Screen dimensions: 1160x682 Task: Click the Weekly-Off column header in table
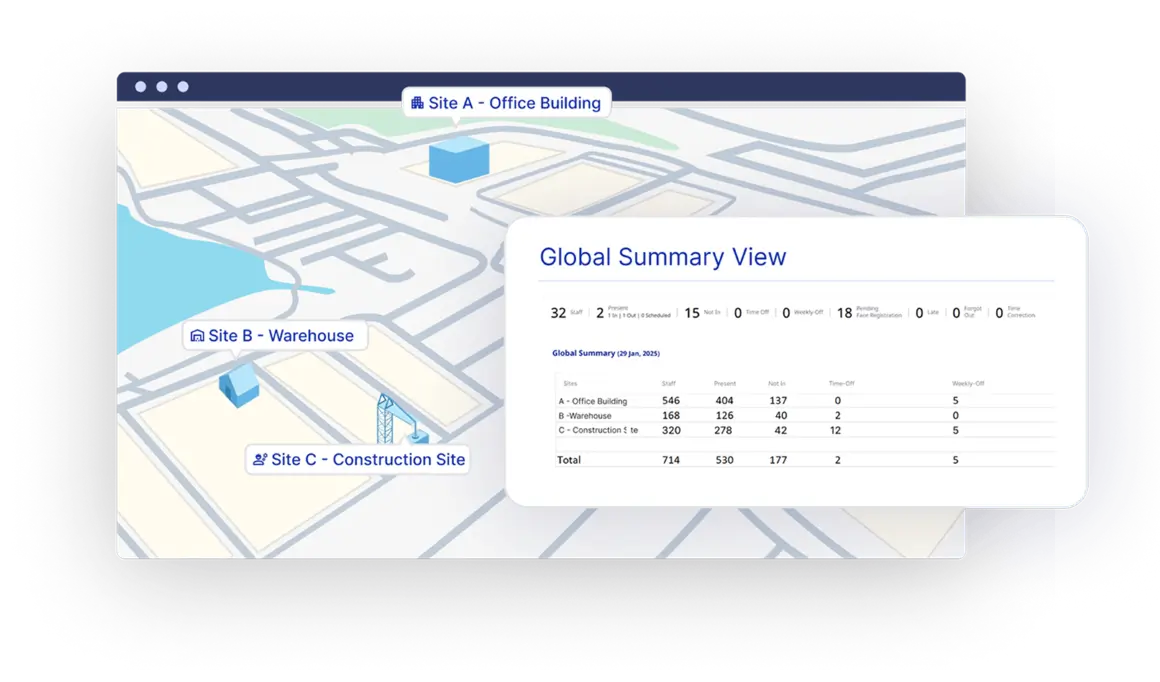click(x=968, y=384)
